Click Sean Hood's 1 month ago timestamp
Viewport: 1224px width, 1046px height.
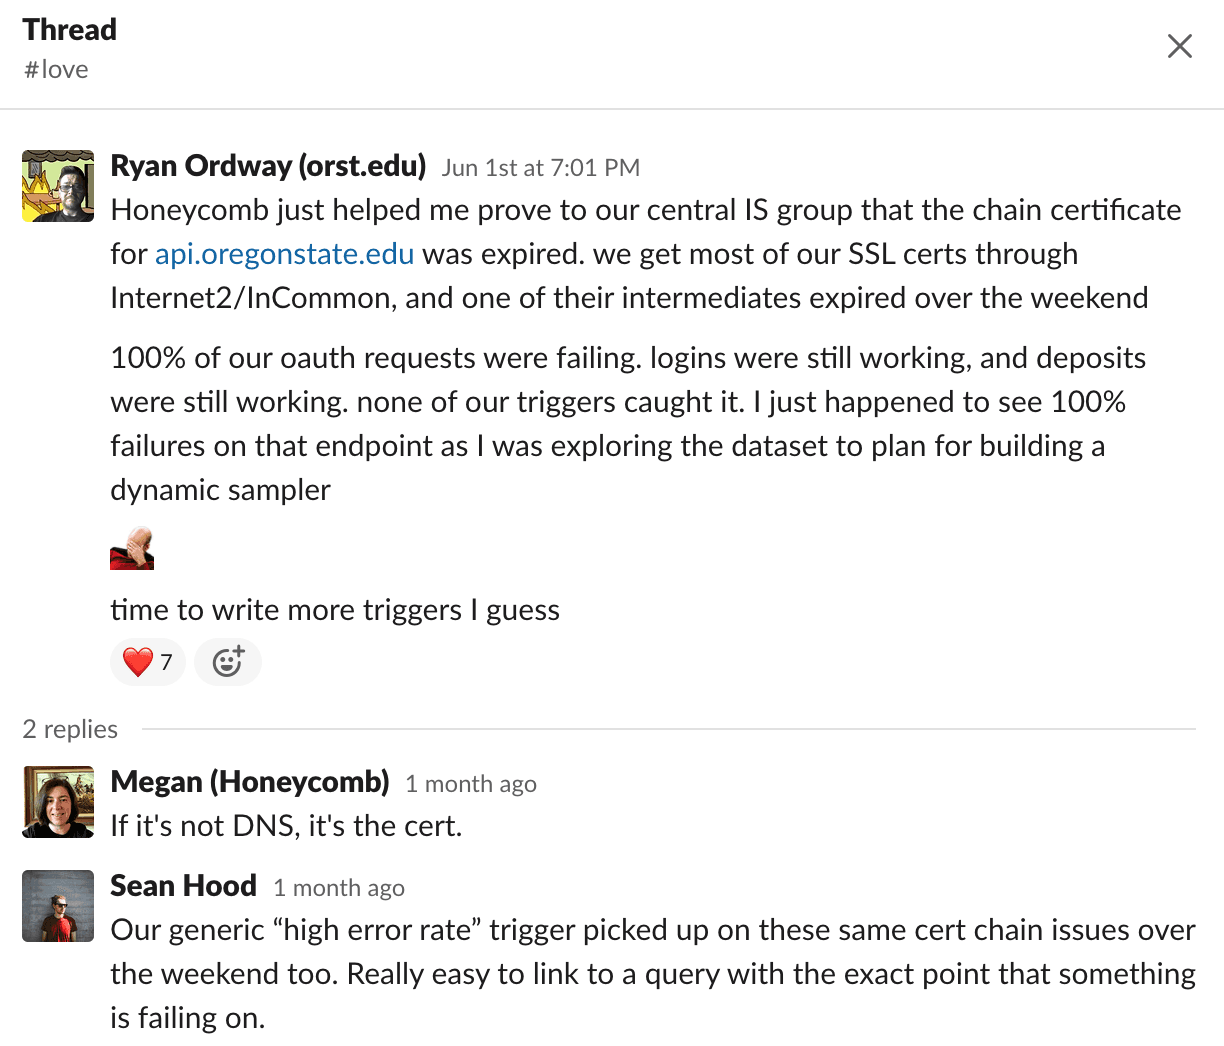pyautogui.click(x=338, y=887)
